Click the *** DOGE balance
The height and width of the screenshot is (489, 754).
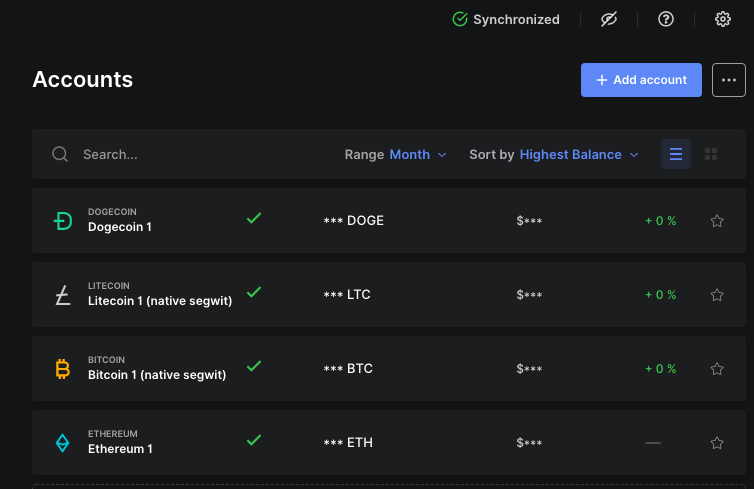pos(353,221)
